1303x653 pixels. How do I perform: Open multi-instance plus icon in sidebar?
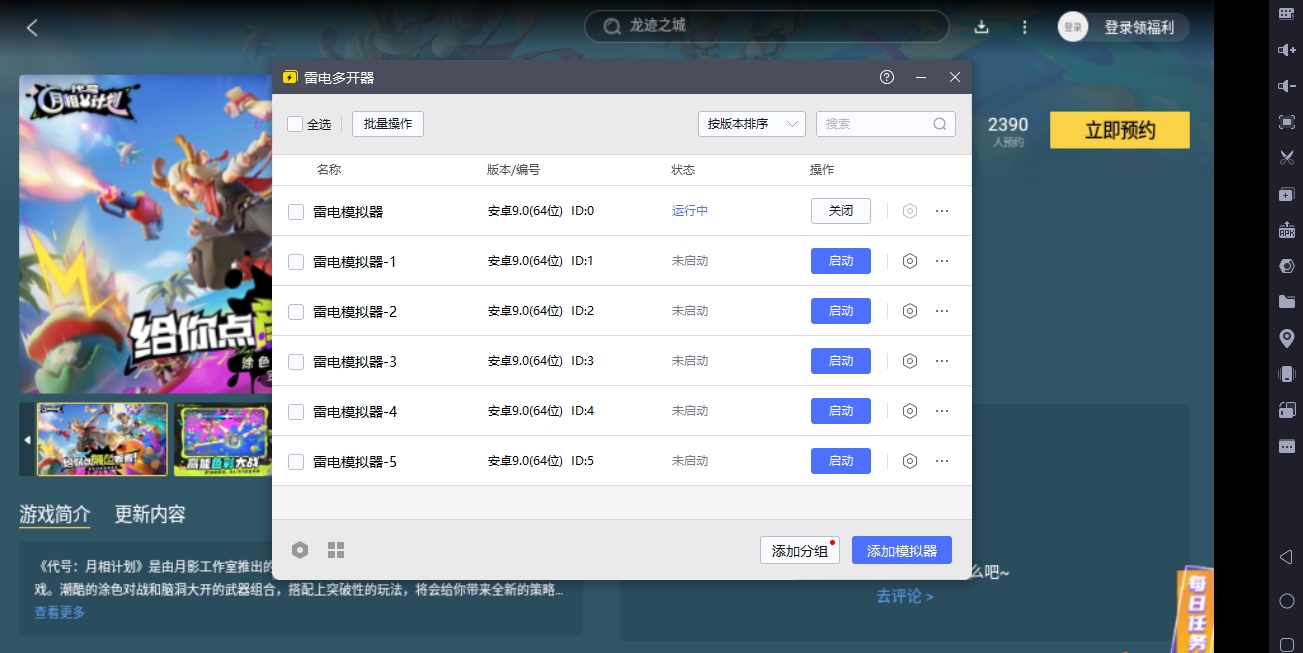pyautogui.click(x=1287, y=194)
